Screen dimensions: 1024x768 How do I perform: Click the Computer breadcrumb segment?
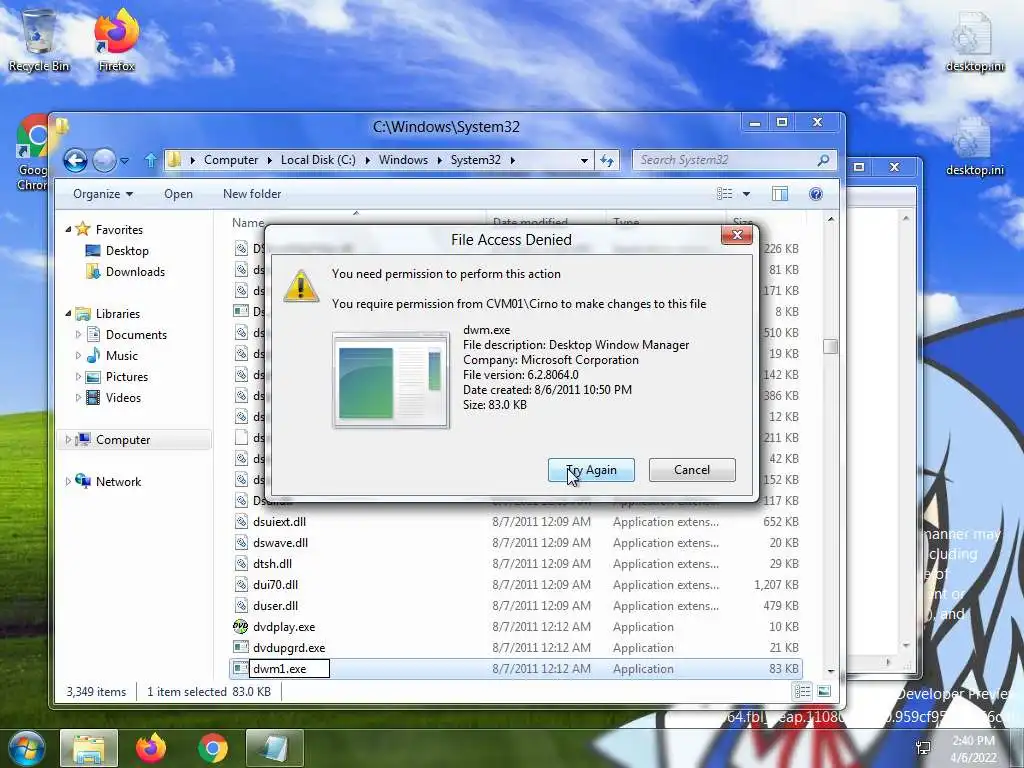click(231, 160)
